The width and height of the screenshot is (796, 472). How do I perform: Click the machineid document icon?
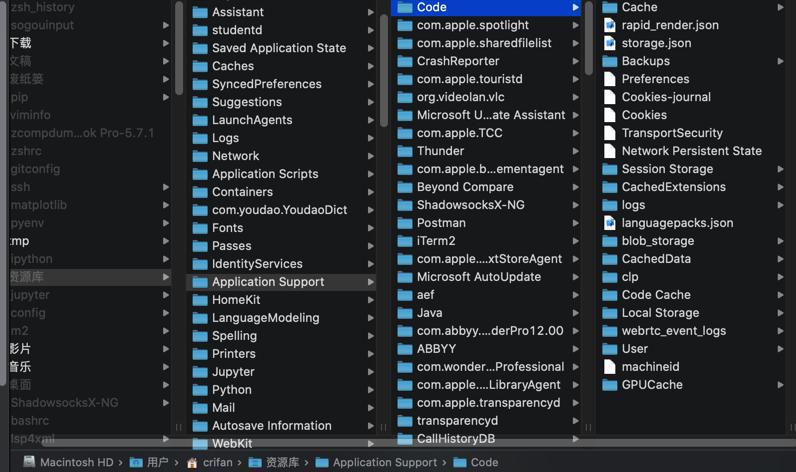[x=610, y=366]
